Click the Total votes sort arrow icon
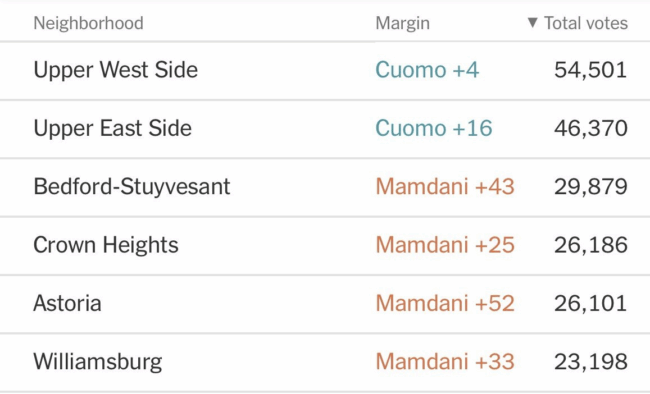650x394 pixels. tap(533, 22)
